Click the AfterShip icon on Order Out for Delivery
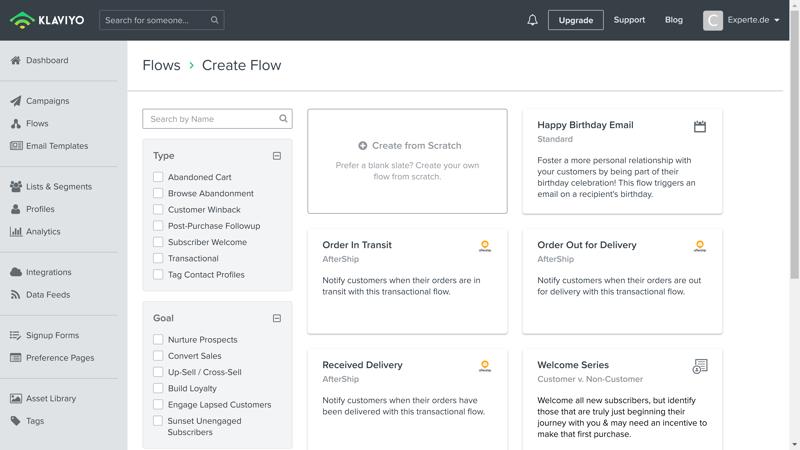 [700, 246]
